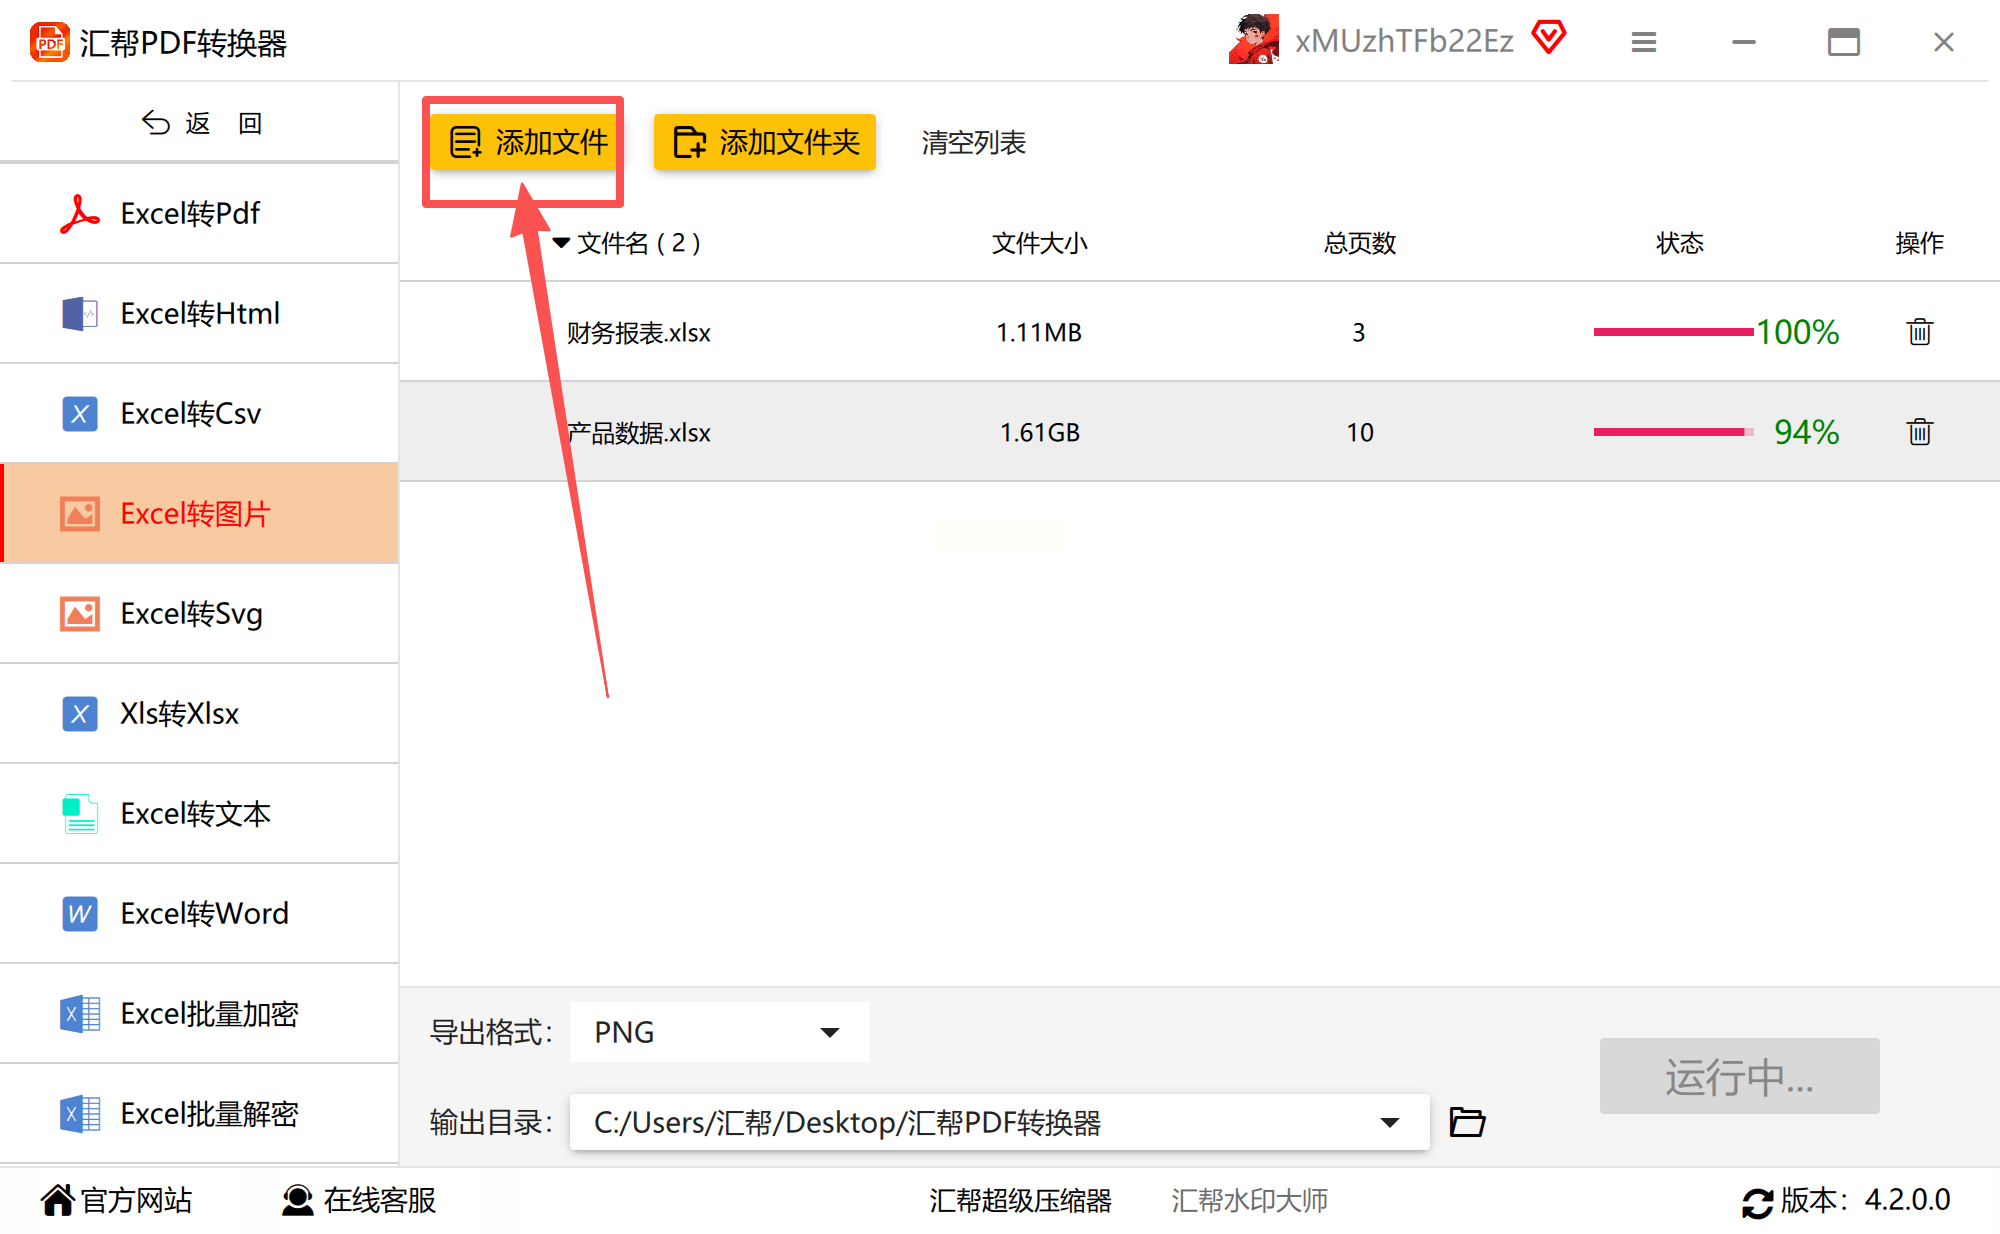The image size is (2000, 1234).
Task: Delete the 产品数据.xlsx row with trash icon
Action: click(1919, 432)
